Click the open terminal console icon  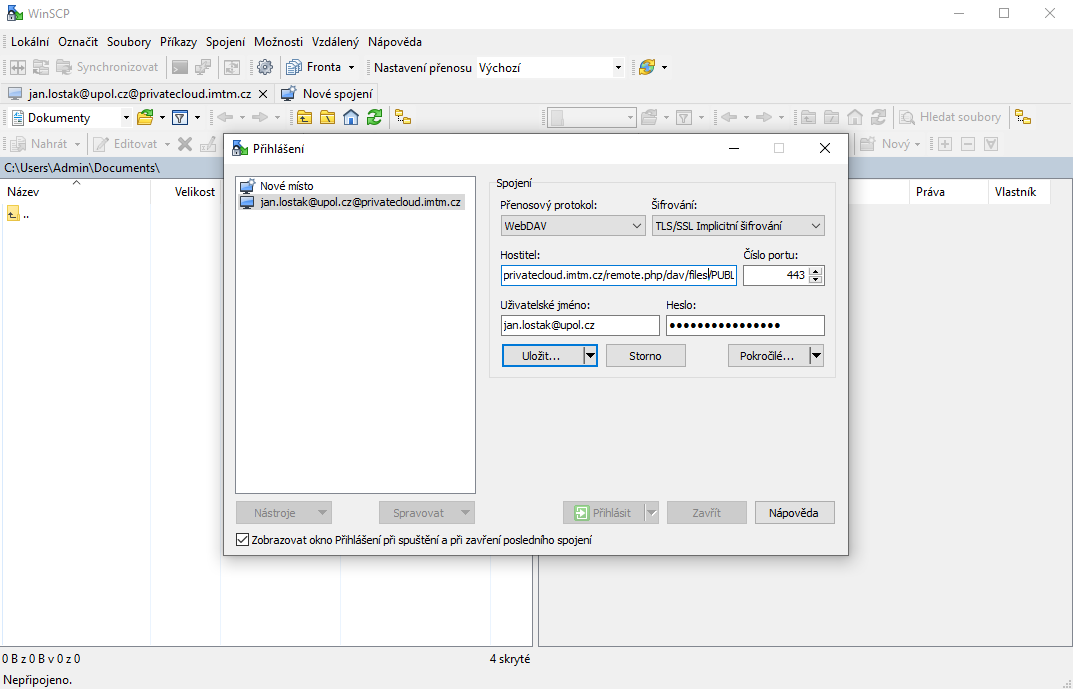point(180,67)
